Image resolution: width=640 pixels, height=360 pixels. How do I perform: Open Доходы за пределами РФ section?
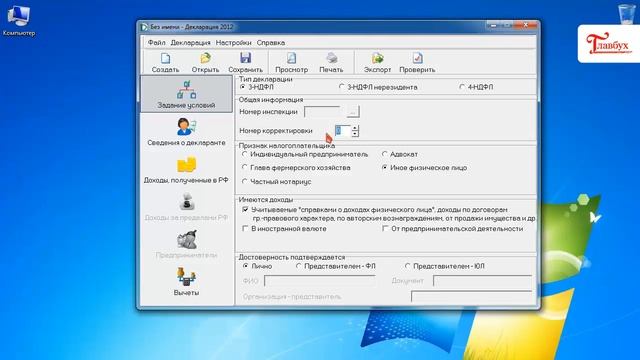(x=187, y=207)
